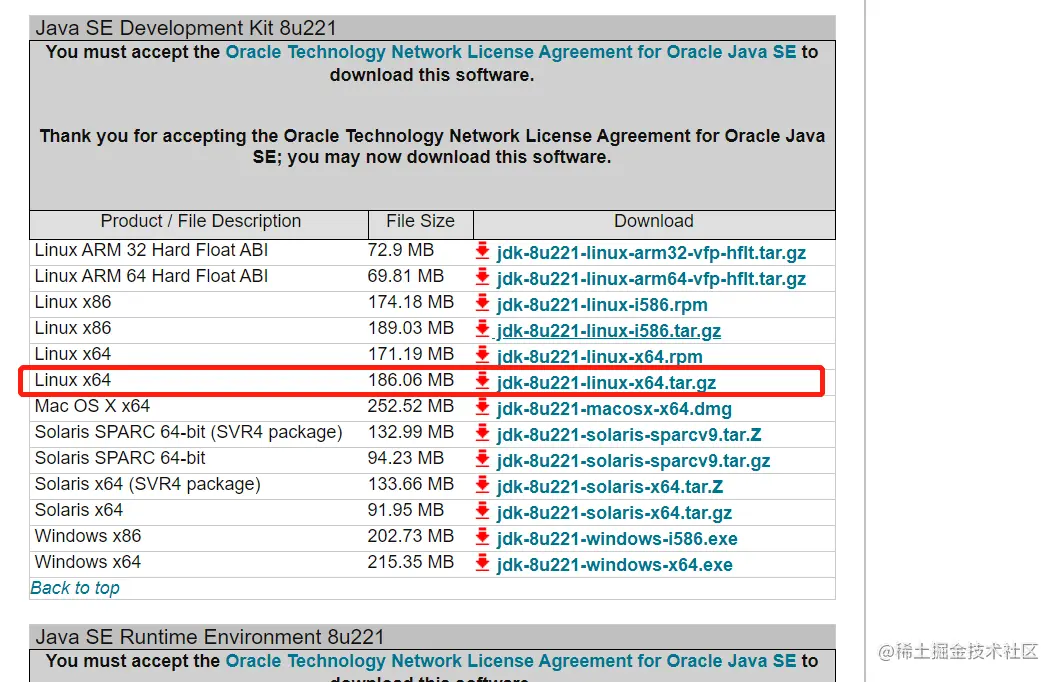Select the '133.66 MB' file size
This screenshot has height=682, width=1059.
click(411, 484)
